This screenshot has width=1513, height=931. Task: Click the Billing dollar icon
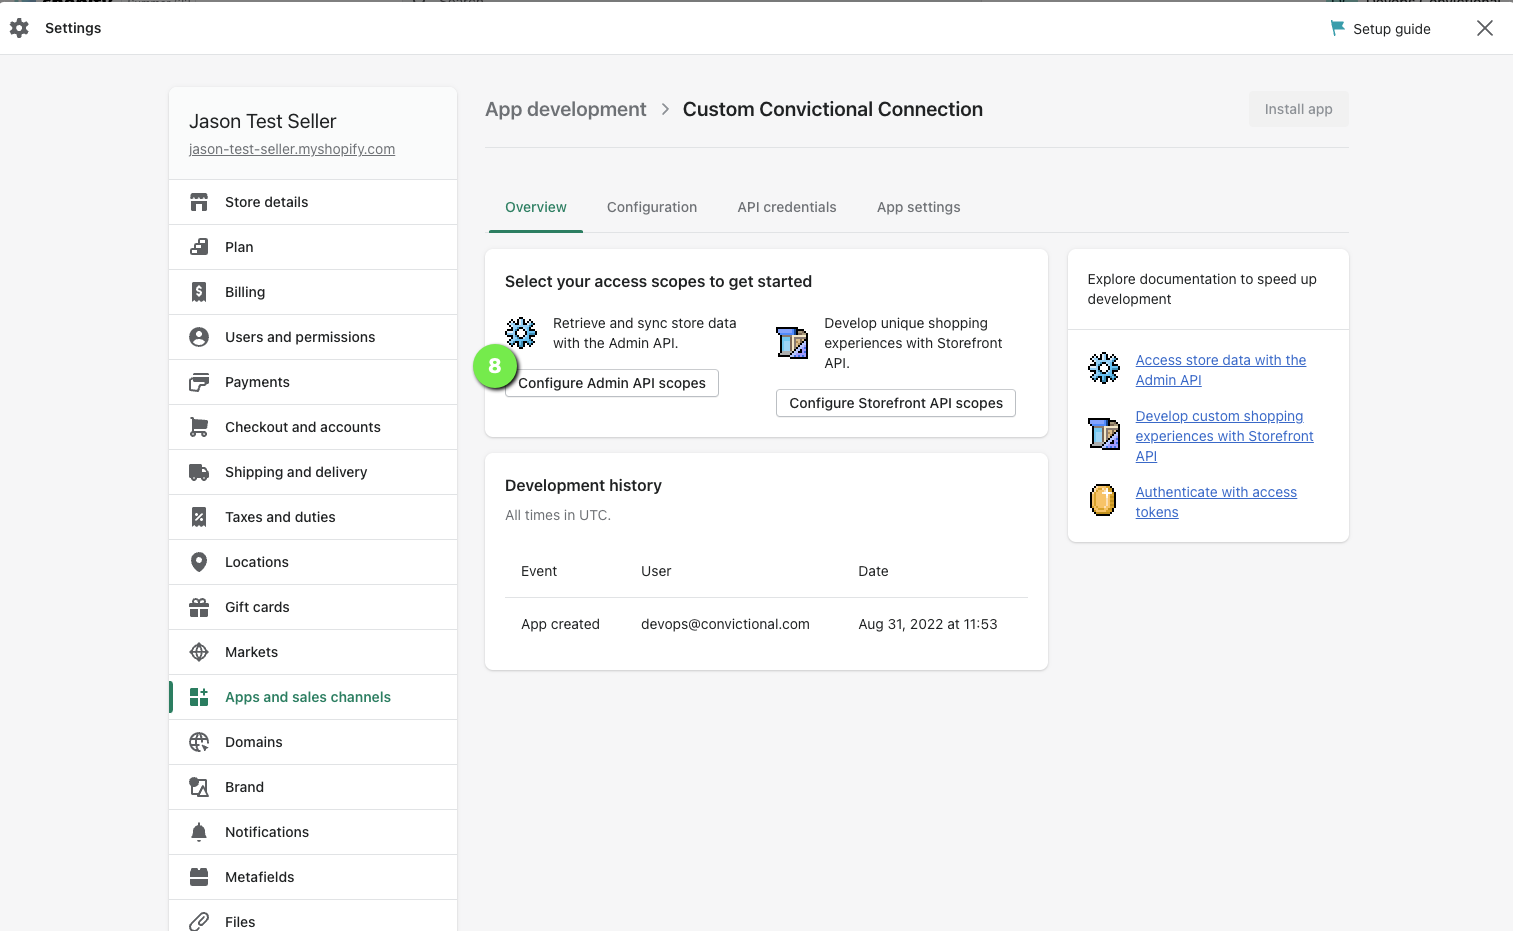tap(199, 292)
